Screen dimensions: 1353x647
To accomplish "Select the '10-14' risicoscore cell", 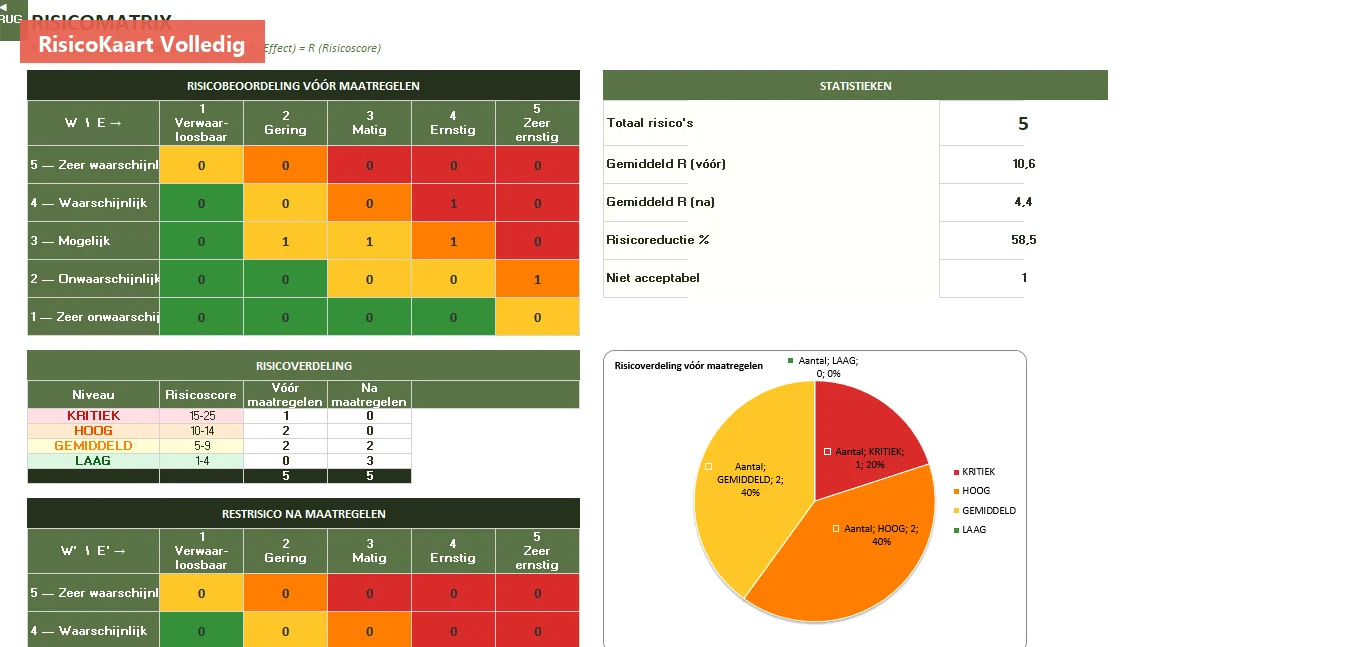I will point(201,431).
